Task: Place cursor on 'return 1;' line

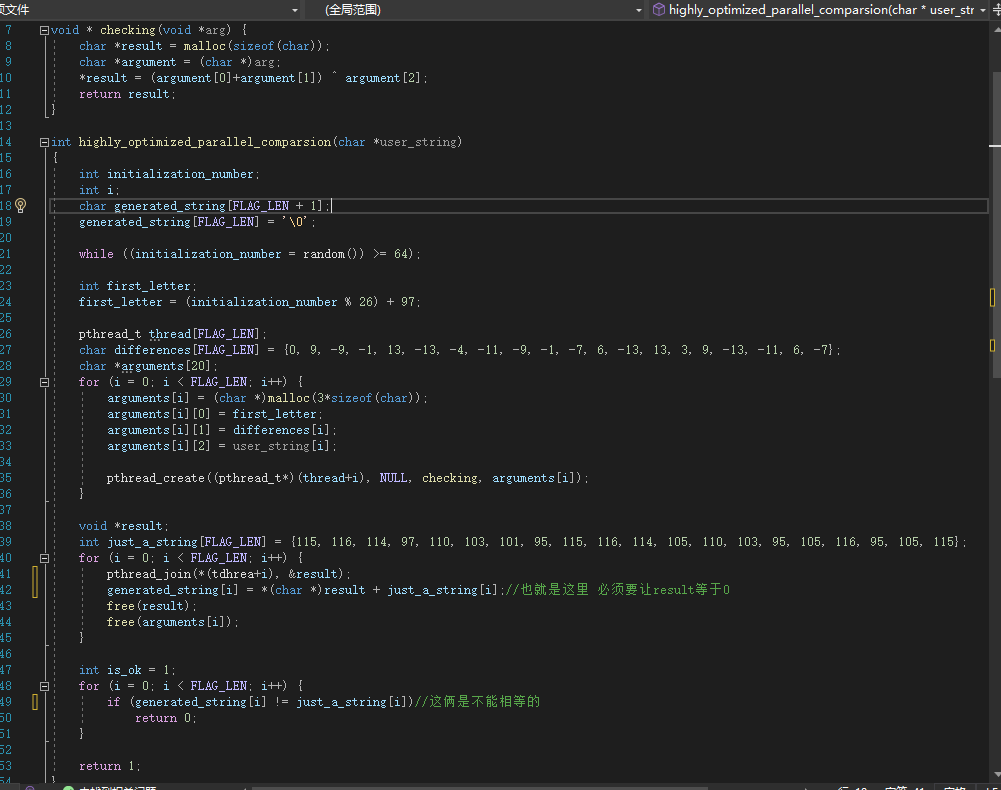Action: click(110, 766)
